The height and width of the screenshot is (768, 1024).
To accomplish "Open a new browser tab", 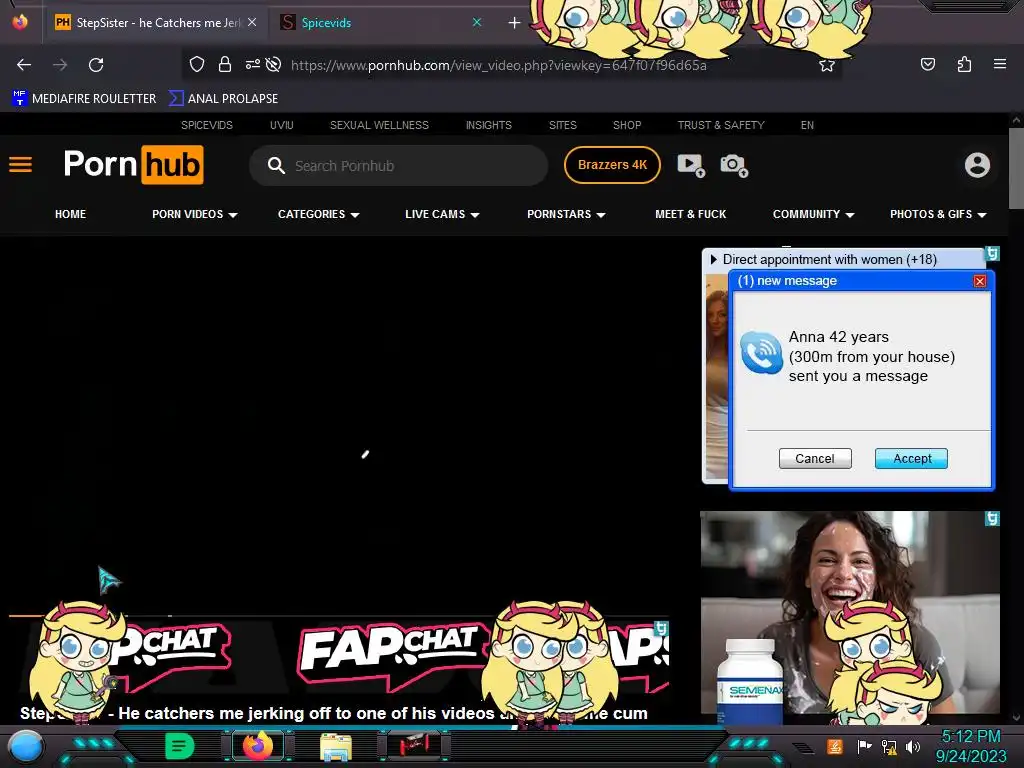I will pos(515,23).
